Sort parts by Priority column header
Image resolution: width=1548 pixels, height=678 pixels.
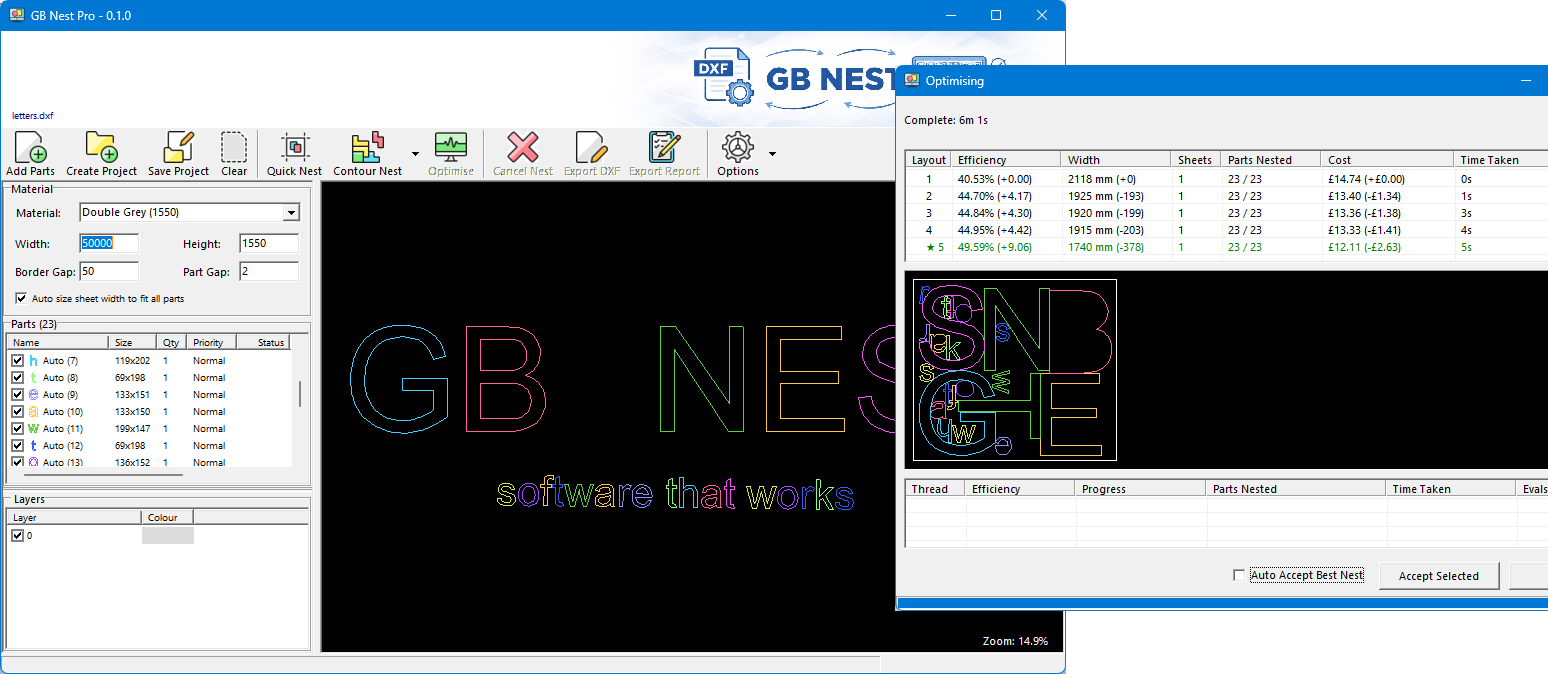(209, 342)
